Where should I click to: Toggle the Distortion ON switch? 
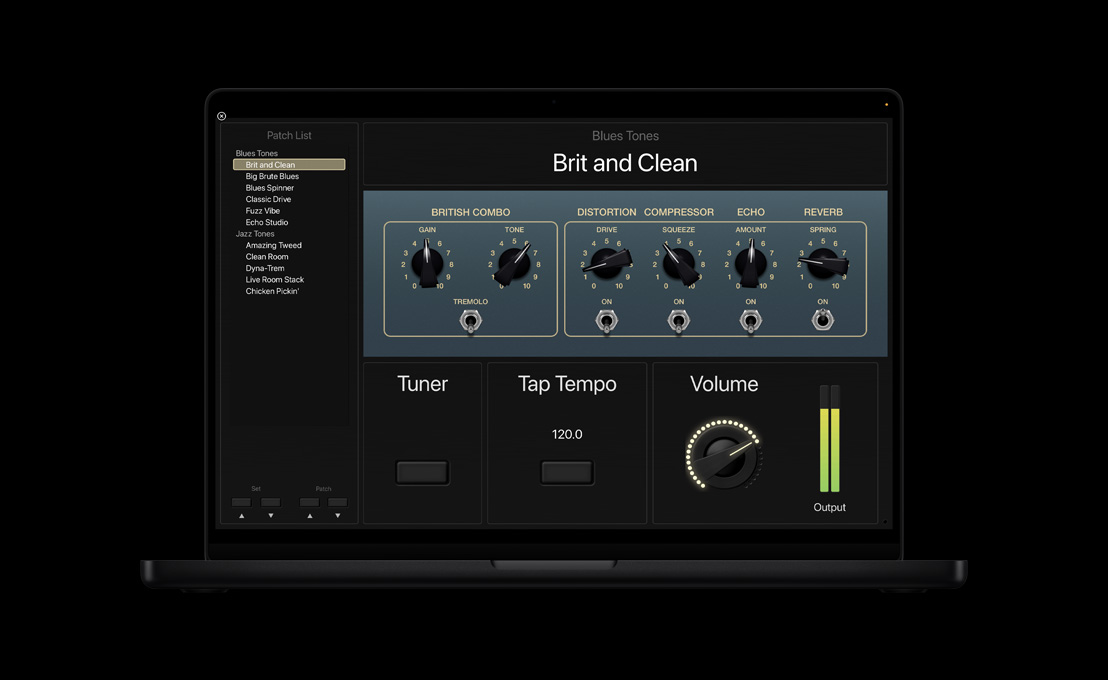606,320
